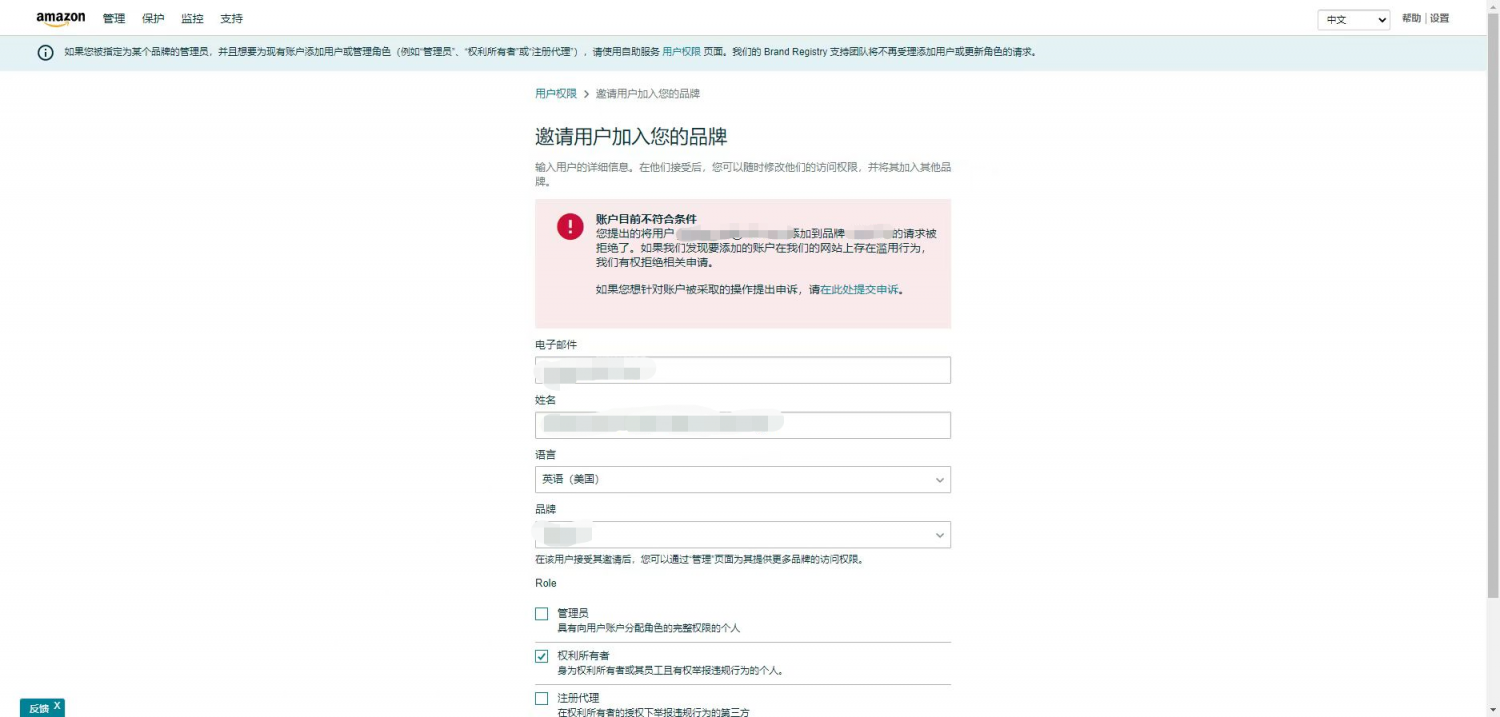Click the 在此处提交申诉 appeal link
The width and height of the screenshot is (1500, 717).
860,290
